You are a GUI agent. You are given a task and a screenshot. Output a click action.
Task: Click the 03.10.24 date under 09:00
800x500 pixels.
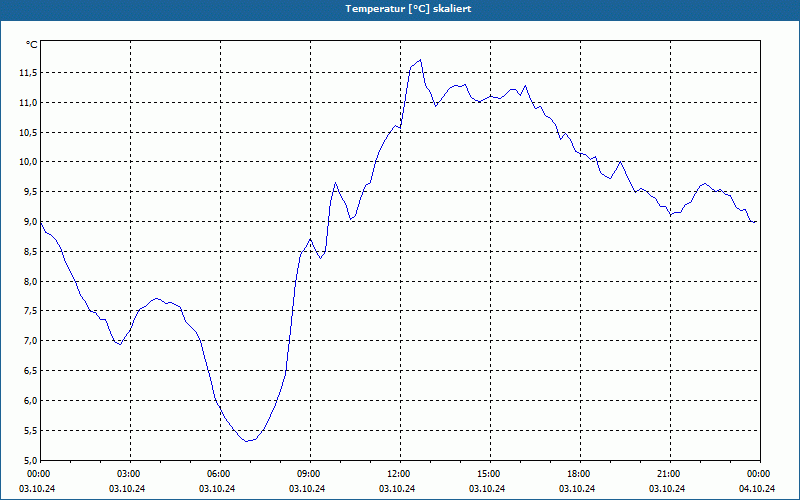coord(307,489)
